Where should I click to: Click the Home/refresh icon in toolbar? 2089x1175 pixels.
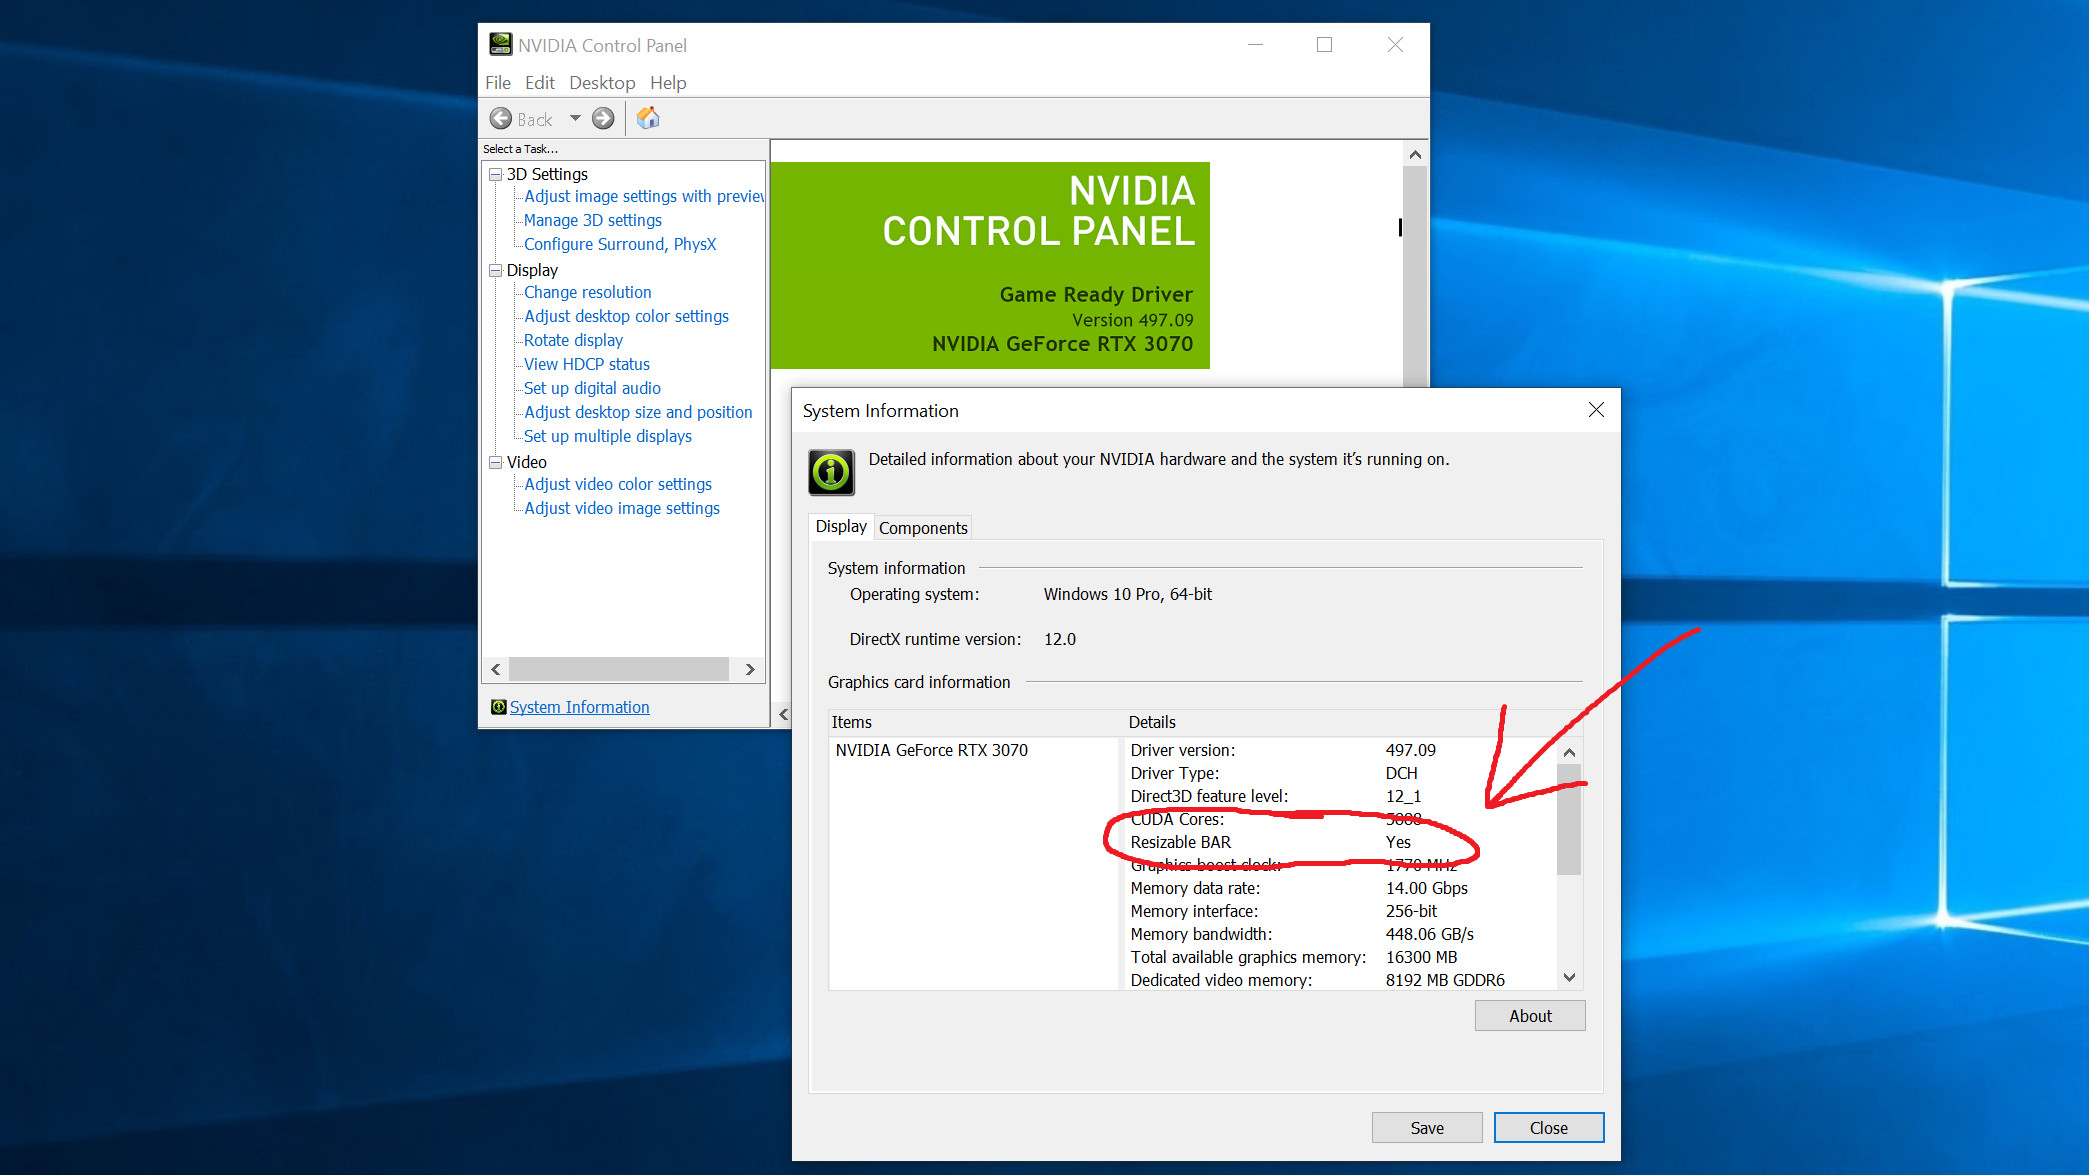coord(647,118)
